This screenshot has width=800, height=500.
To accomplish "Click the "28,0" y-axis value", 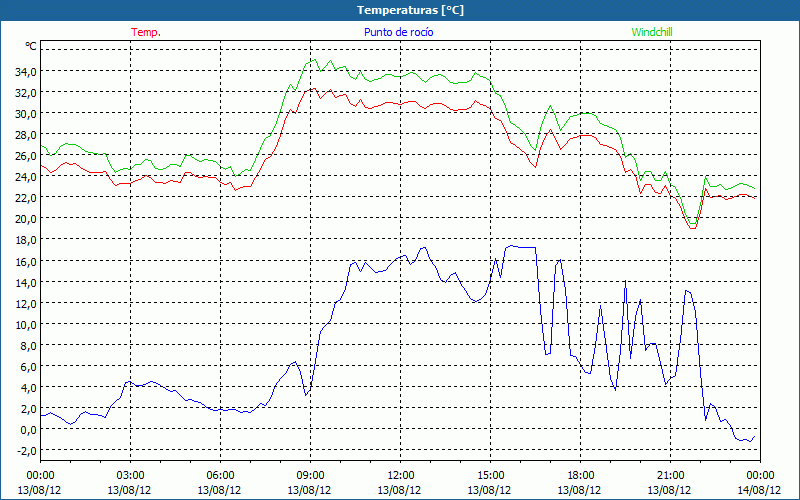I will click(x=25, y=134).
